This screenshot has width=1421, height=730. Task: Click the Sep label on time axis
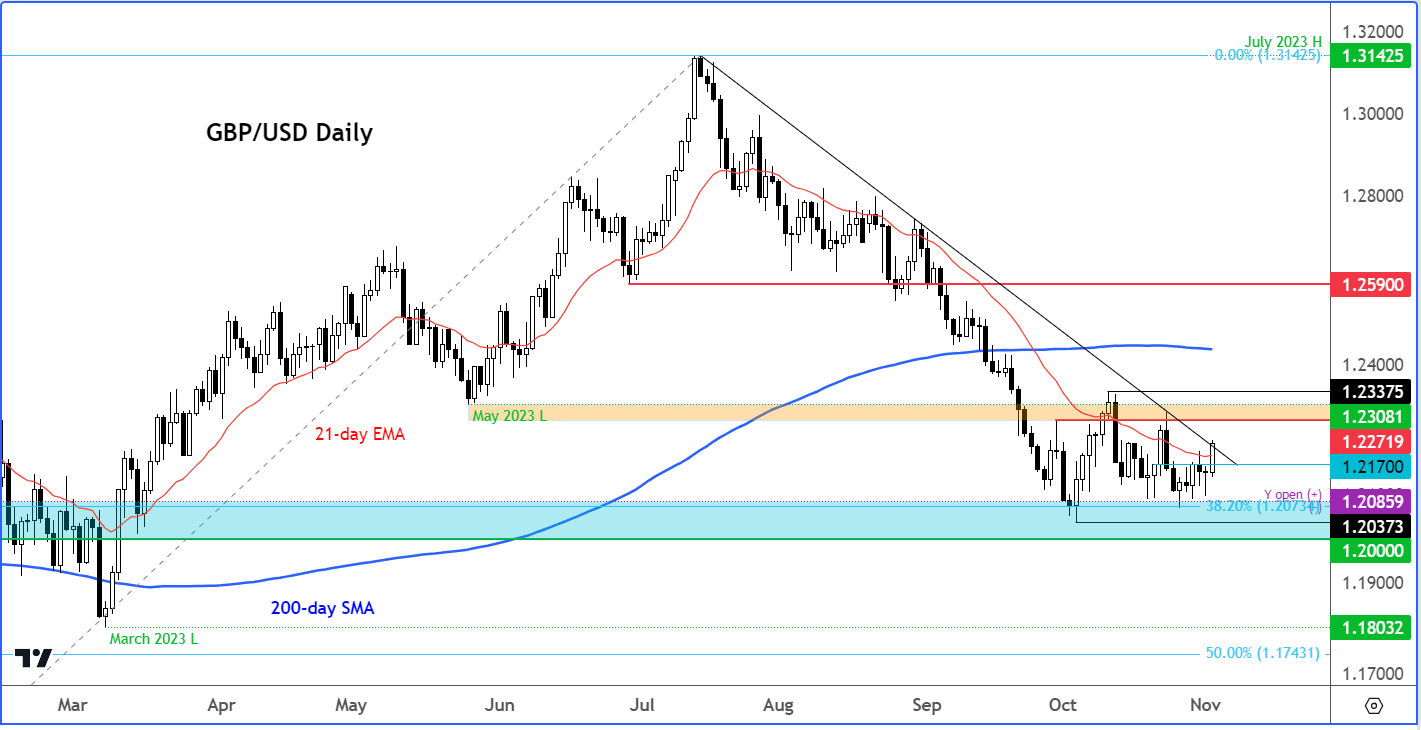tap(927, 705)
